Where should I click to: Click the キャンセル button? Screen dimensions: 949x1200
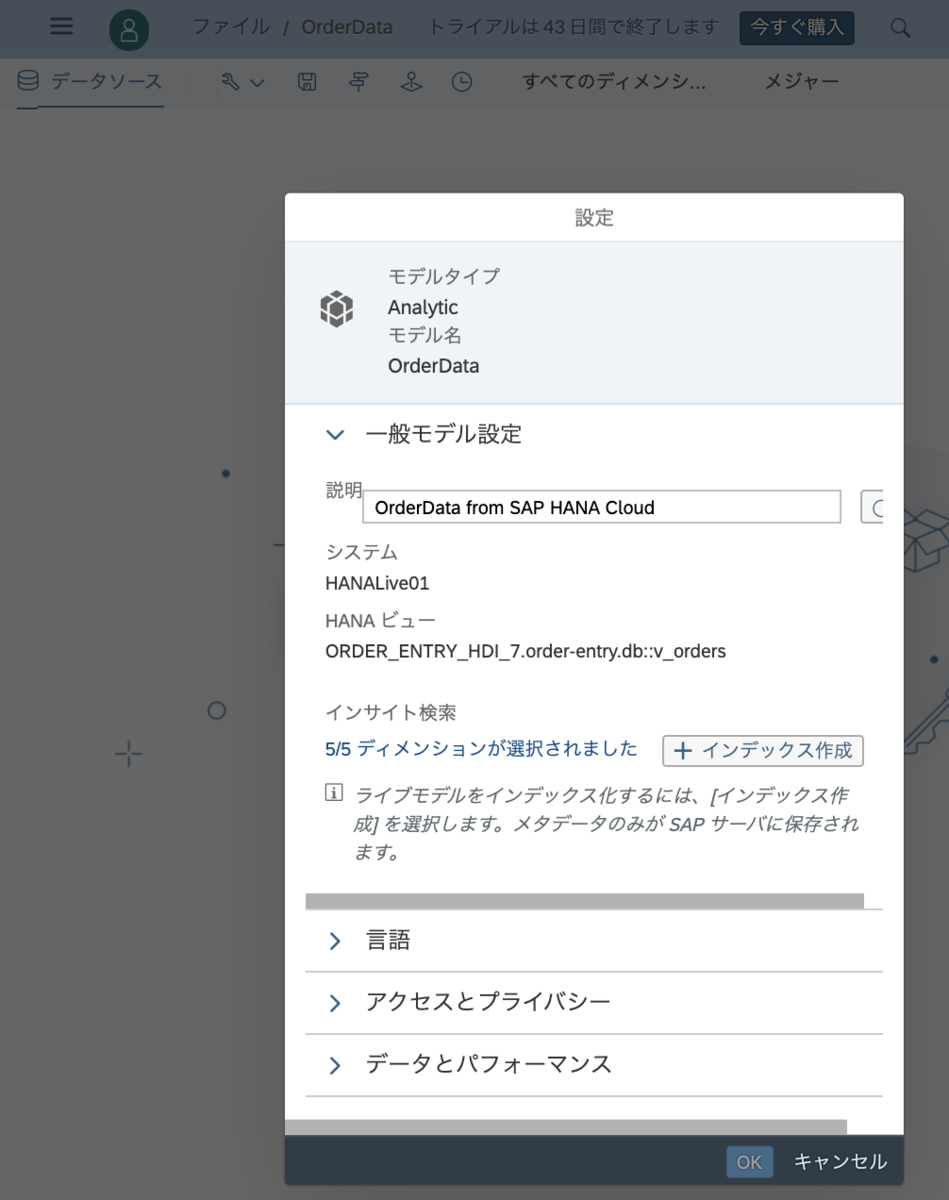tap(840, 1162)
